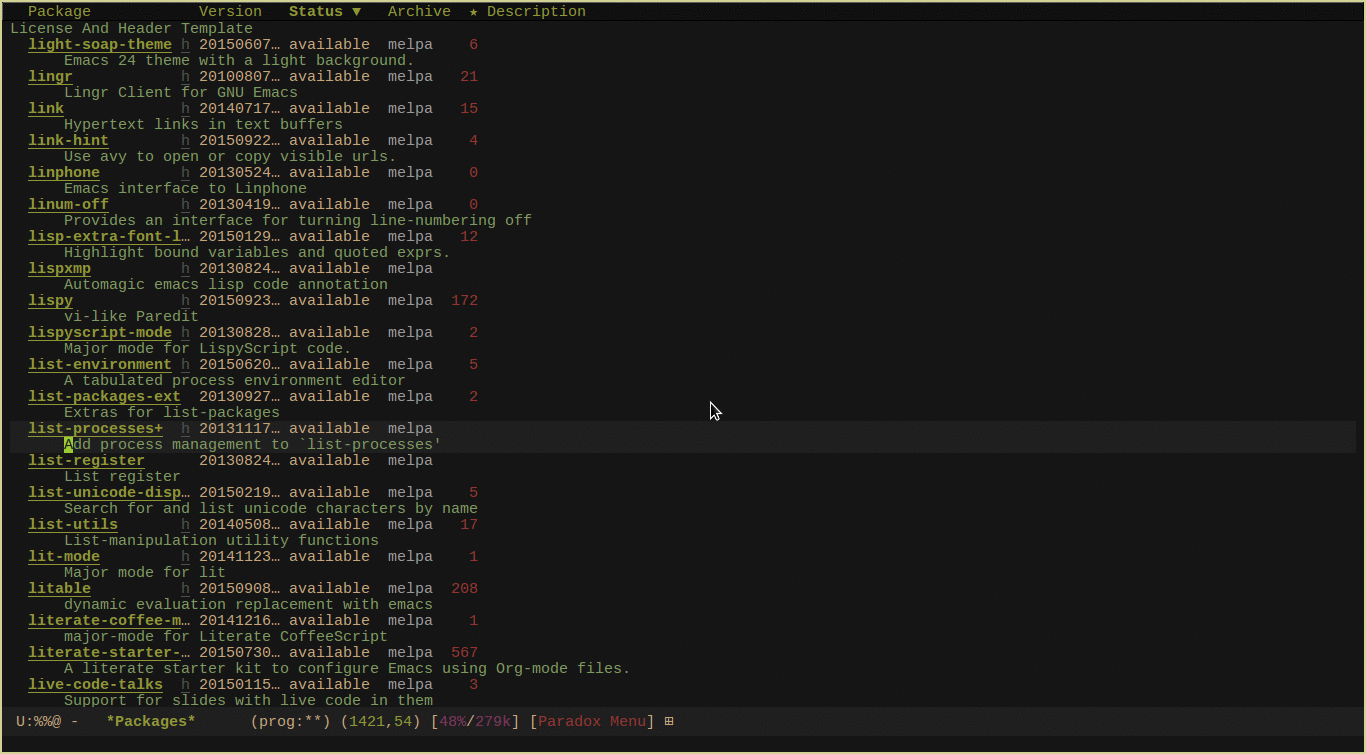This screenshot has width=1366, height=754.
Task: Click the *Packages* buffer name in modeline
Action: (x=150, y=720)
